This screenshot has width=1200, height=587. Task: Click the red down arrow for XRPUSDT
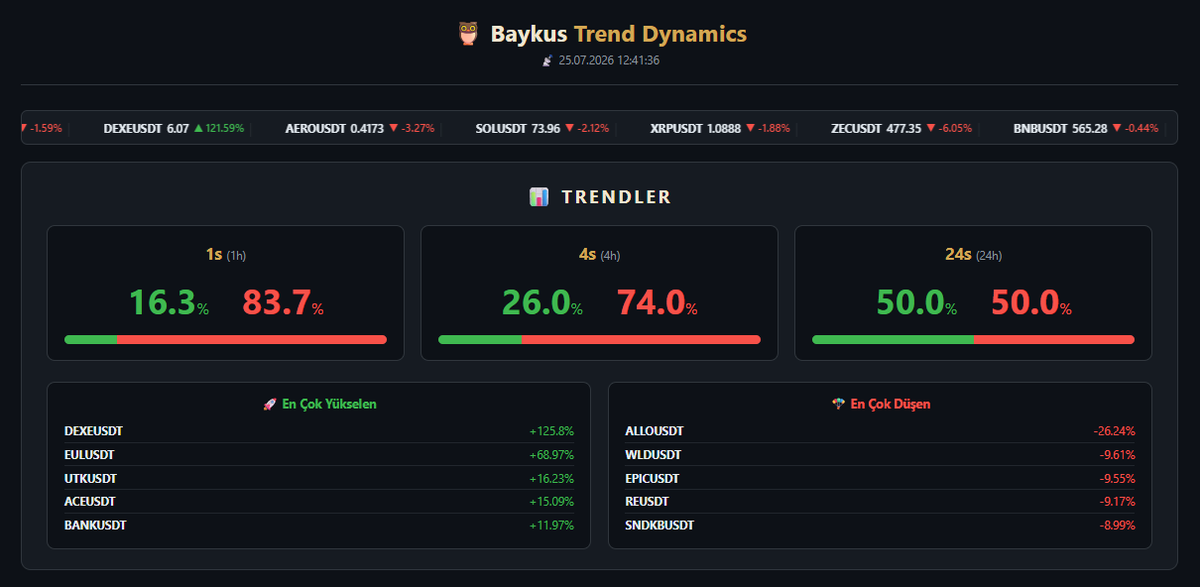pyautogui.click(x=749, y=128)
